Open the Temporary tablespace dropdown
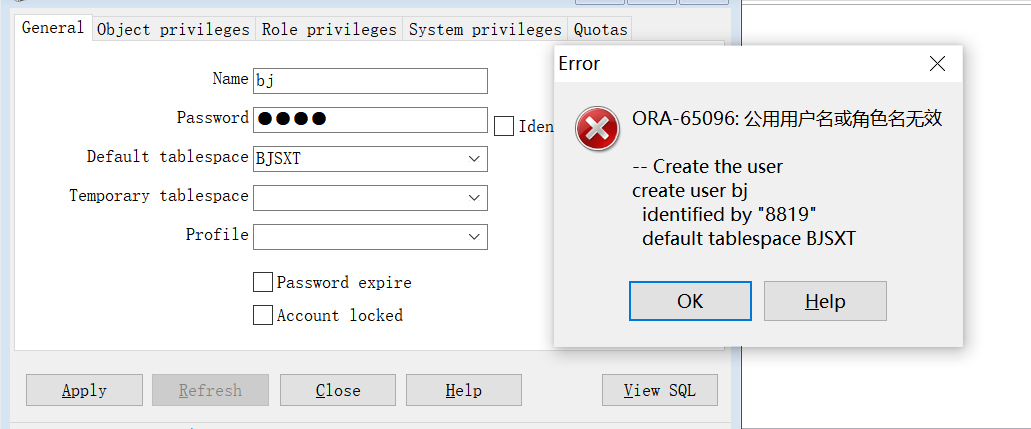This screenshot has height=429, width=1031. 474,197
